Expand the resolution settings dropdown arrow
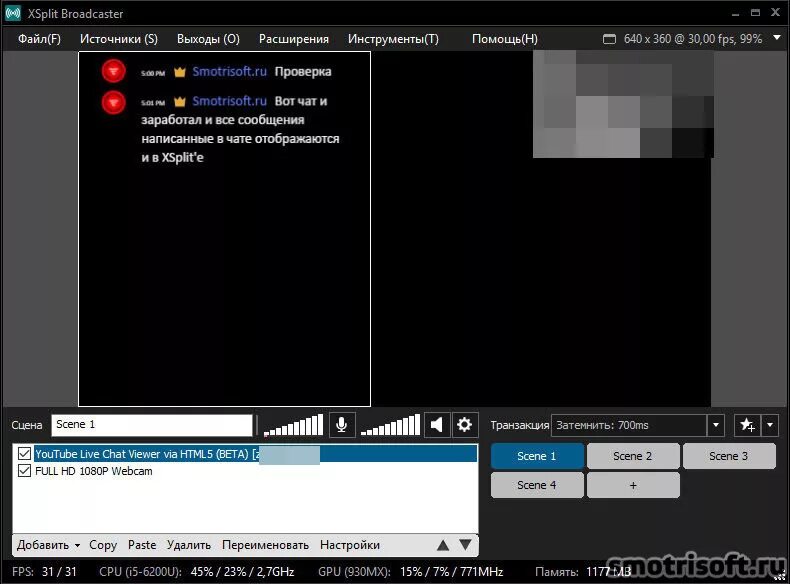 pyautogui.click(x=777, y=37)
